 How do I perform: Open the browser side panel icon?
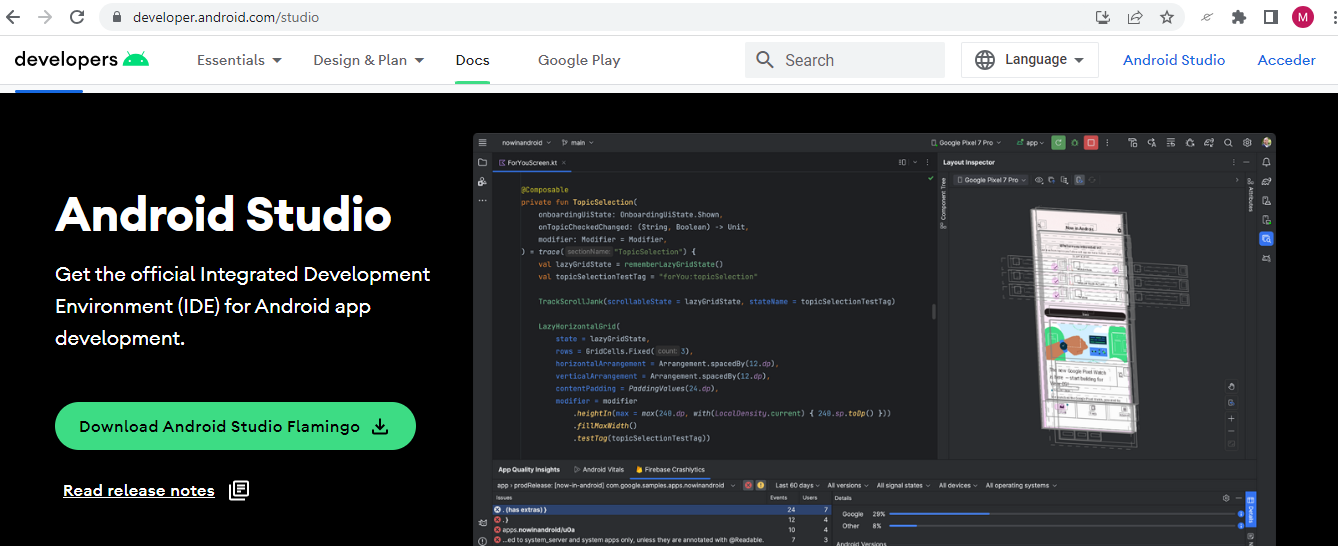(x=1271, y=17)
